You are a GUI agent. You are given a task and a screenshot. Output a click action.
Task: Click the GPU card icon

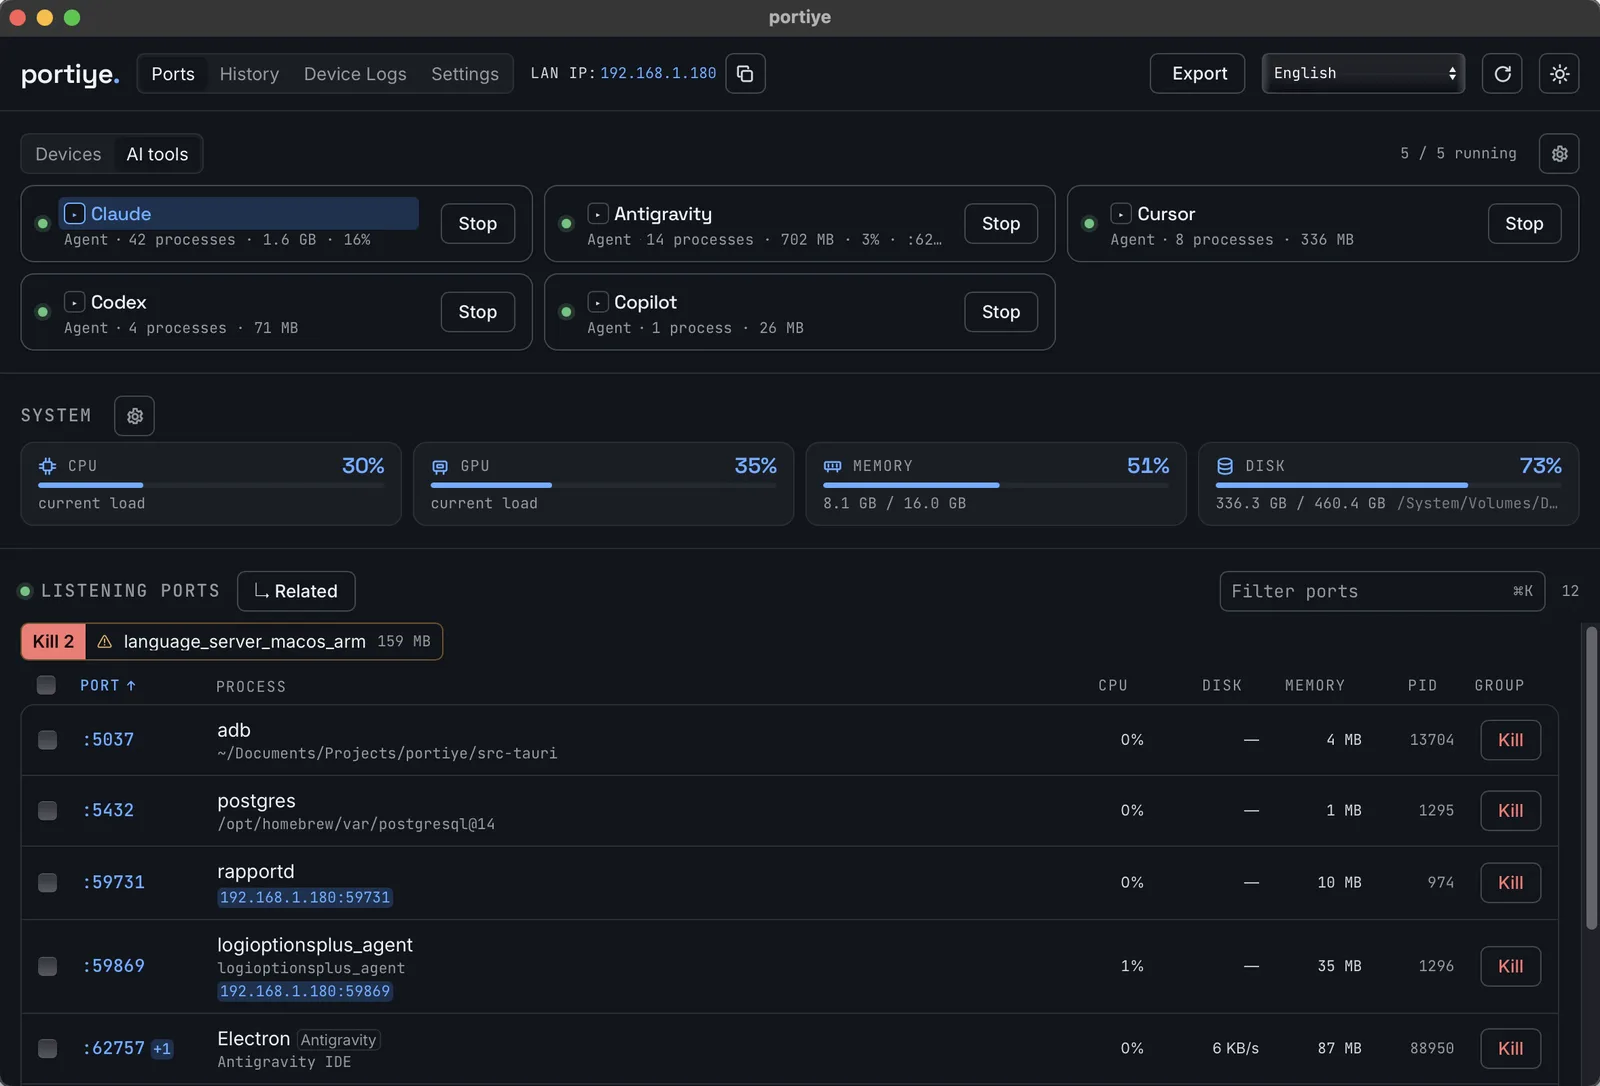click(x=440, y=466)
